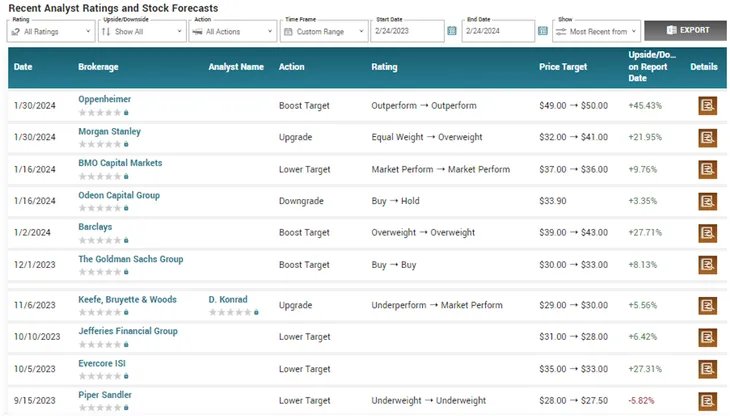The width and height of the screenshot is (730, 416).
Task: Click the EXPORT button
Action: 685,30
